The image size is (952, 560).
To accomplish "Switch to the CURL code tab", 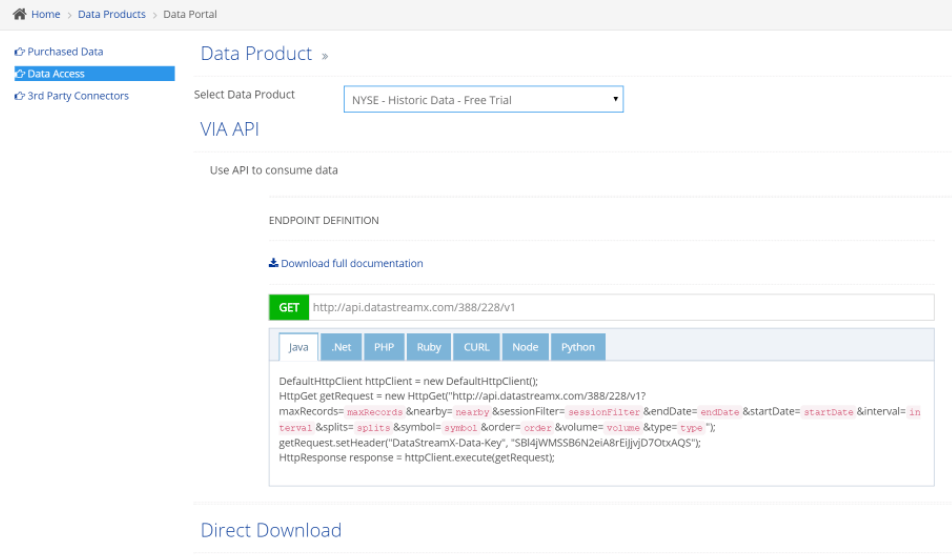I will pos(477,347).
